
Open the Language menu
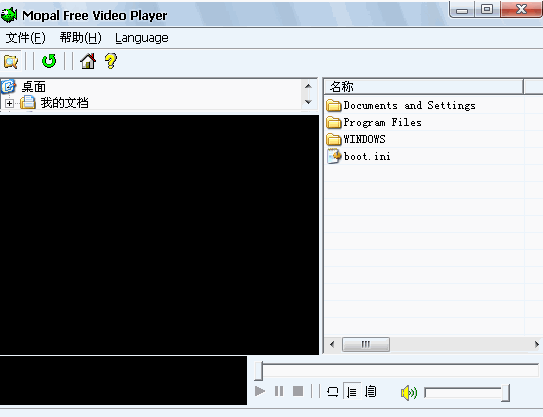[x=142, y=38]
